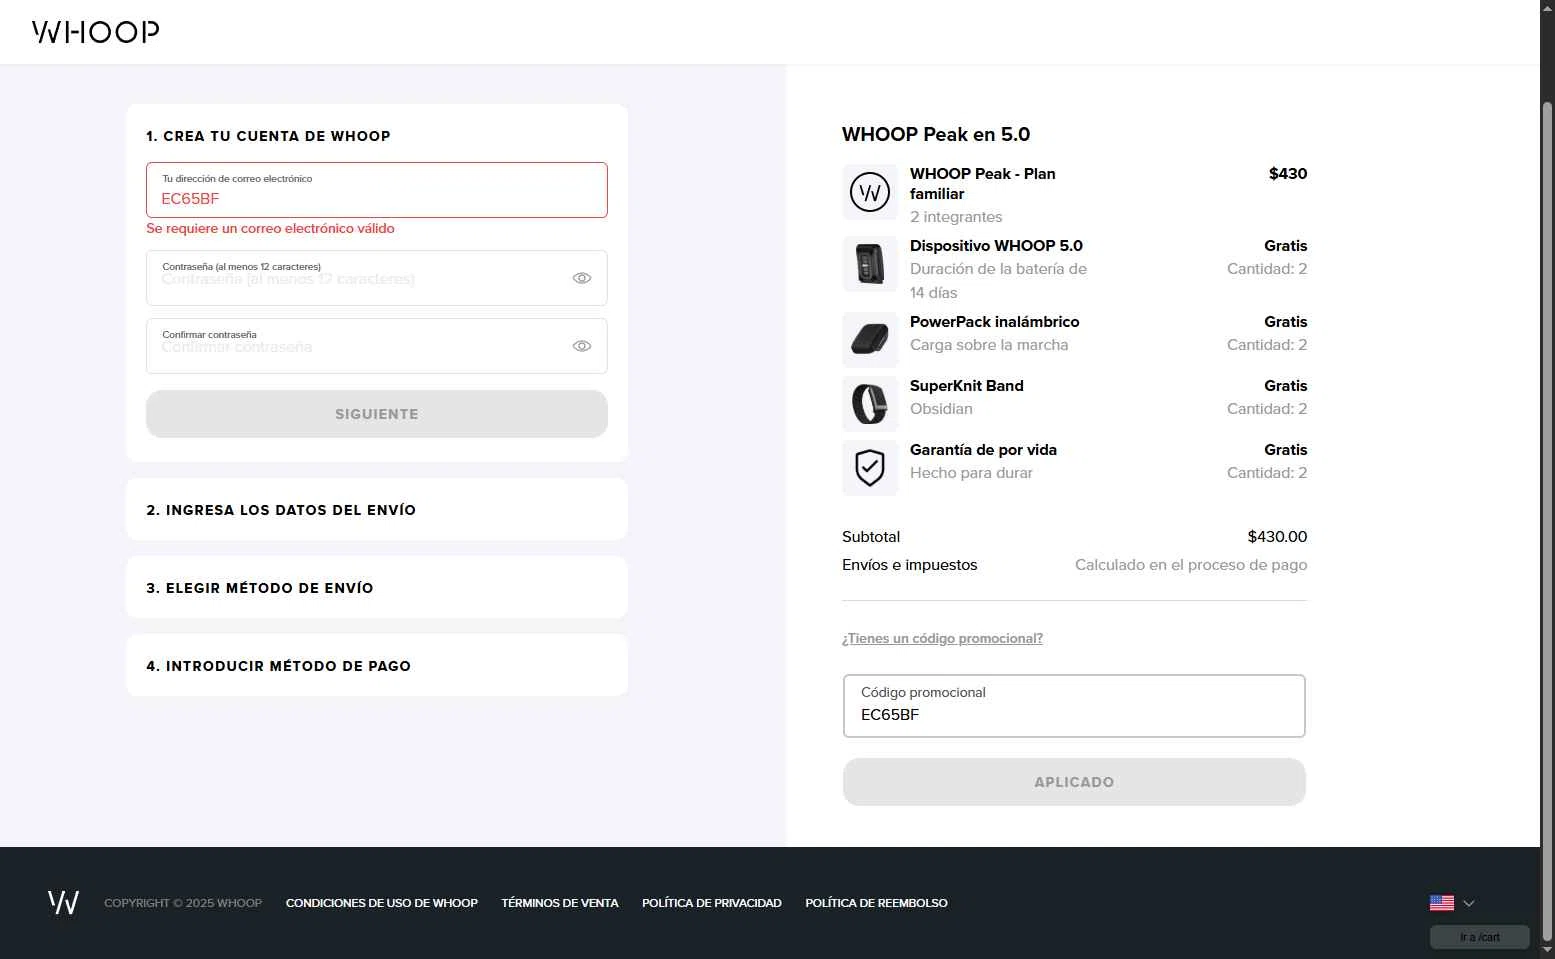Click the invalid email error message

coord(270,229)
